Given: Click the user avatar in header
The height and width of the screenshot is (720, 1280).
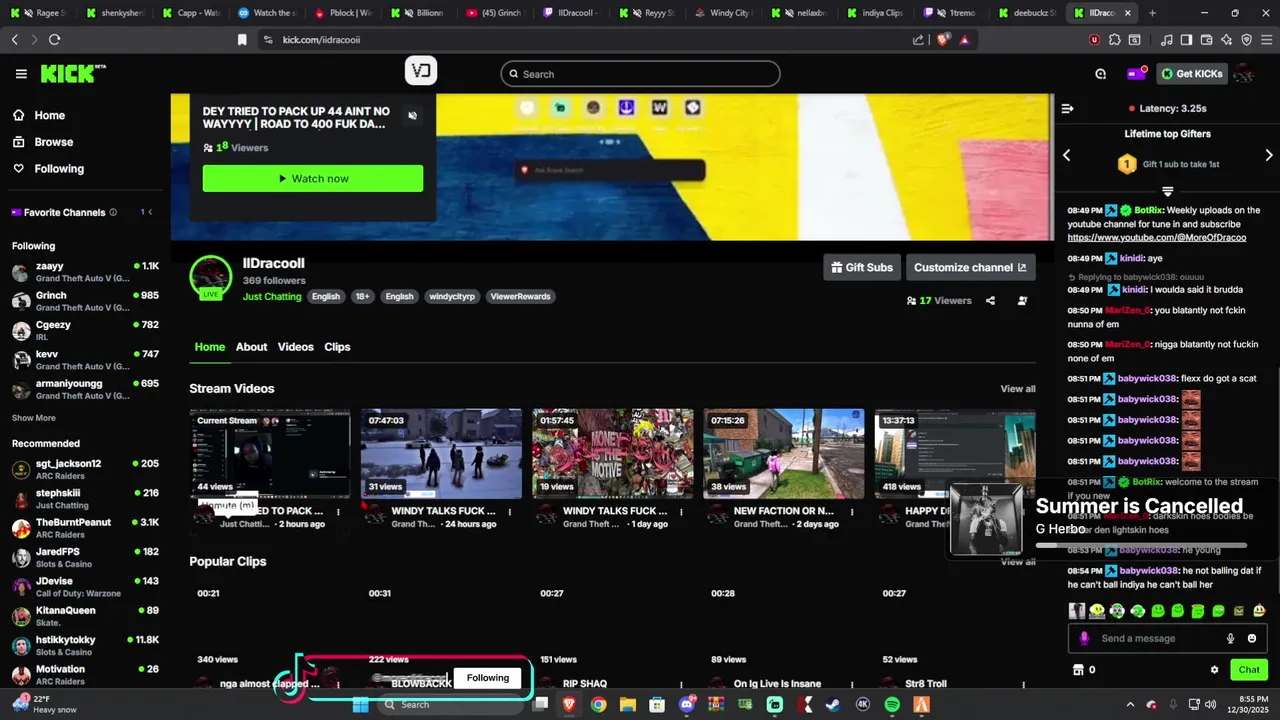Looking at the screenshot, I should point(1245,73).
